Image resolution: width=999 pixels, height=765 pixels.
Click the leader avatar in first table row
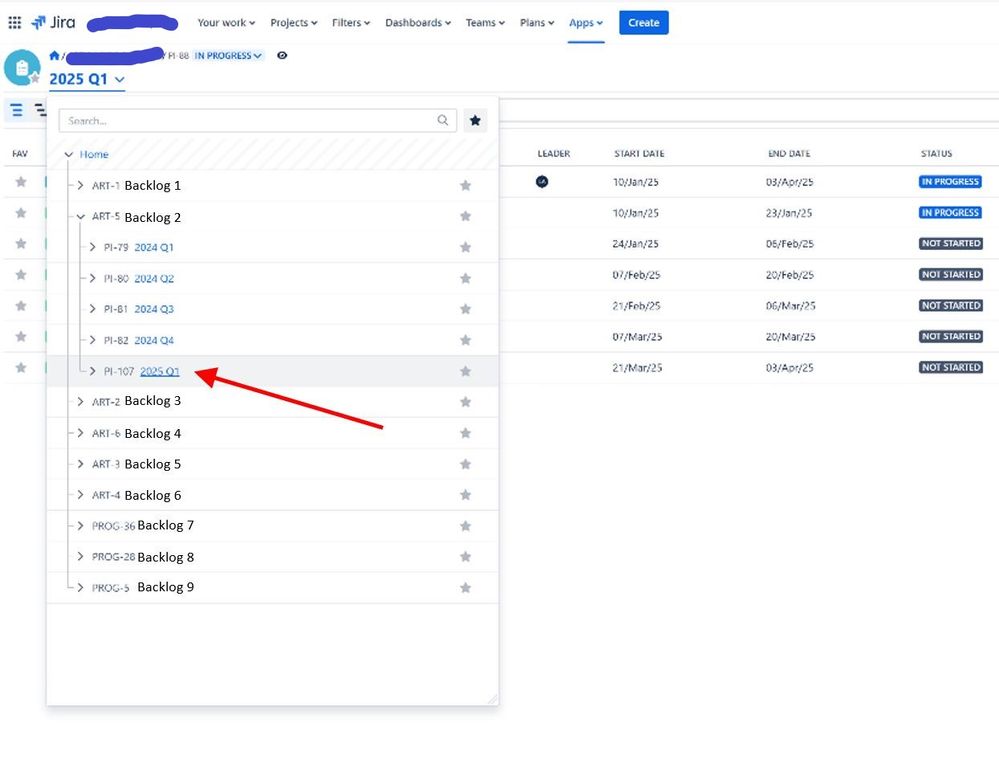542,182
